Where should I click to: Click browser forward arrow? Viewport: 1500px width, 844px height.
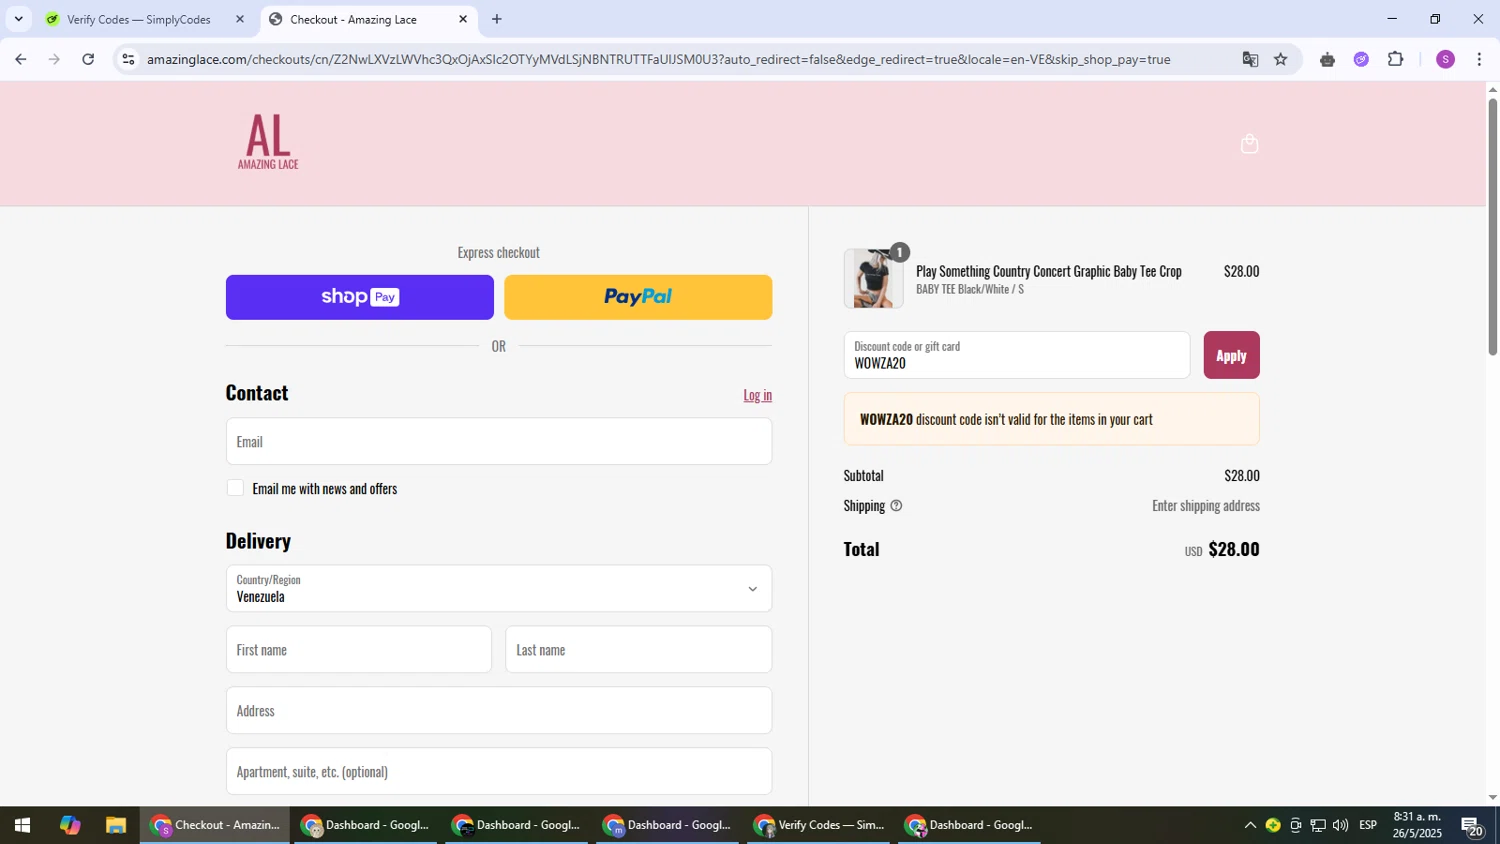tap(54, 59)
